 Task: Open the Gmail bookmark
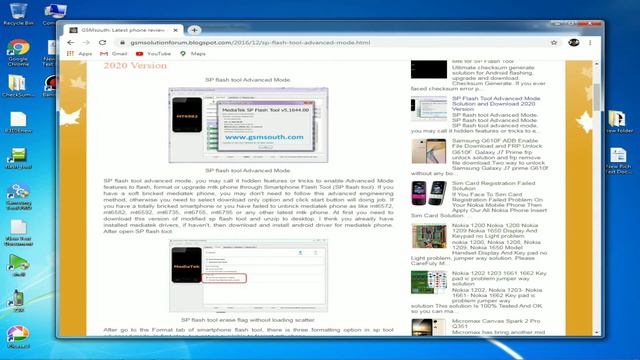click(x=114, y=54)
